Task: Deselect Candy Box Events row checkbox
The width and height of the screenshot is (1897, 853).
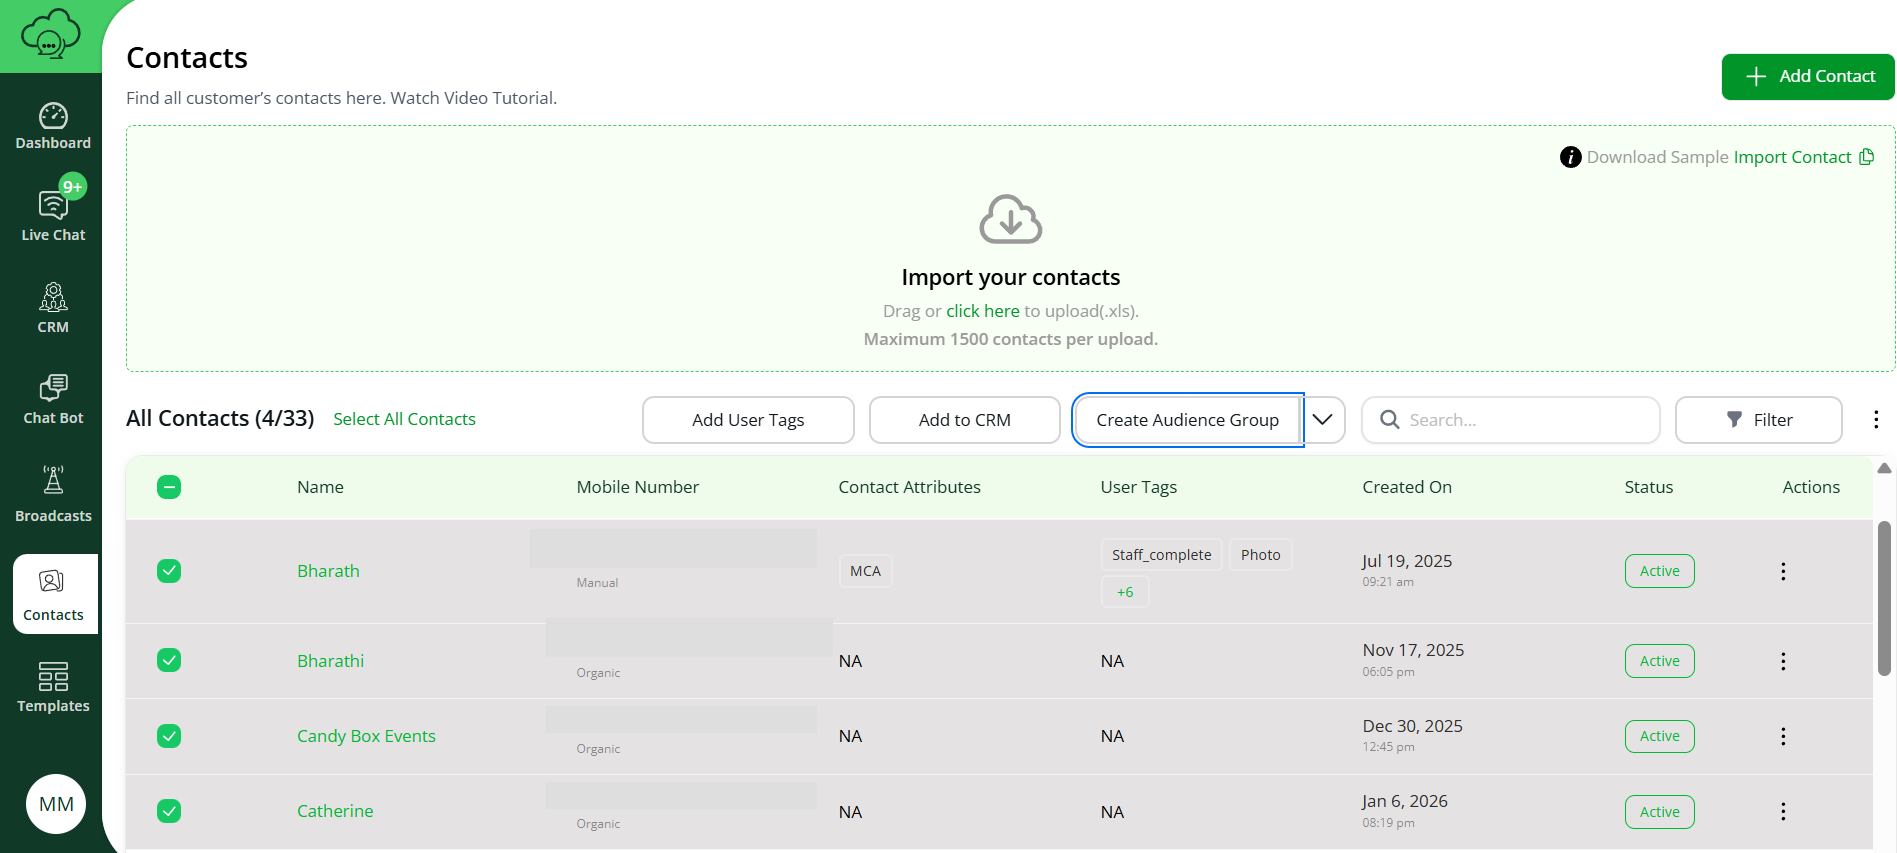Action: pyautogui.click(x=169, y=736)
